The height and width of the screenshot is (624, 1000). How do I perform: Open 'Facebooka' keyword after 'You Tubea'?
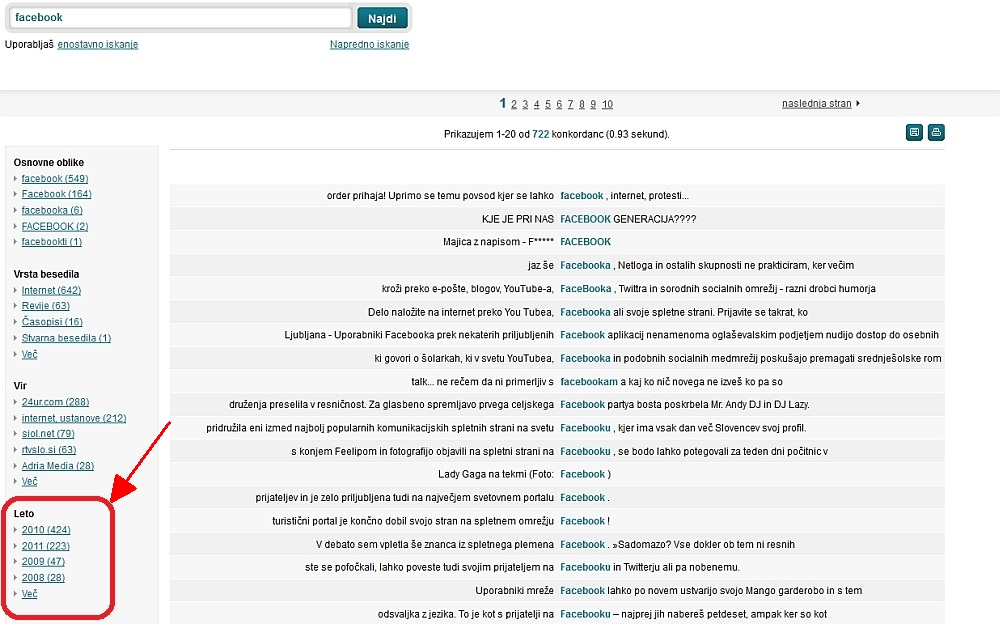[x=585, y=313]
